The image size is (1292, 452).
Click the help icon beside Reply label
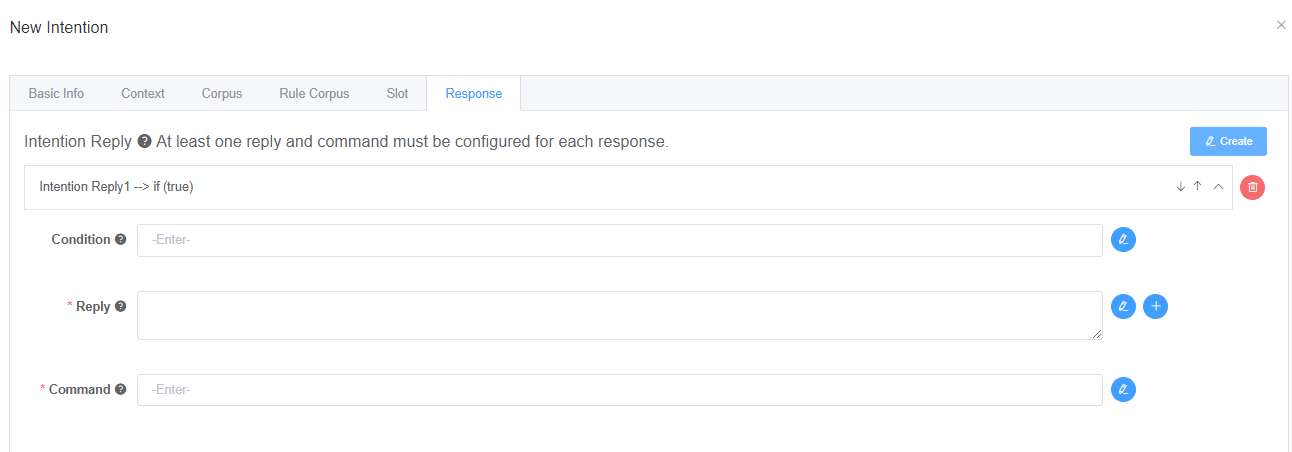(x=121, y=306)
